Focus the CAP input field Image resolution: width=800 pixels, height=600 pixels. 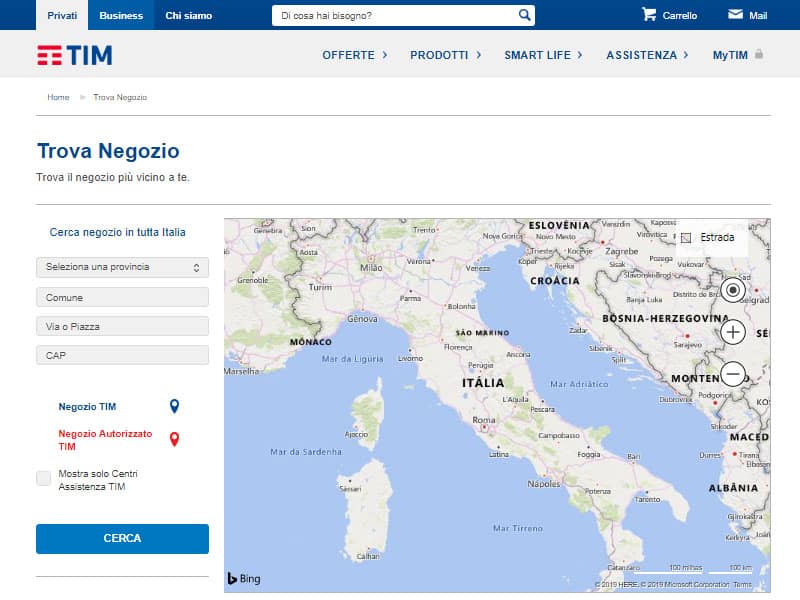click(122, 355)
